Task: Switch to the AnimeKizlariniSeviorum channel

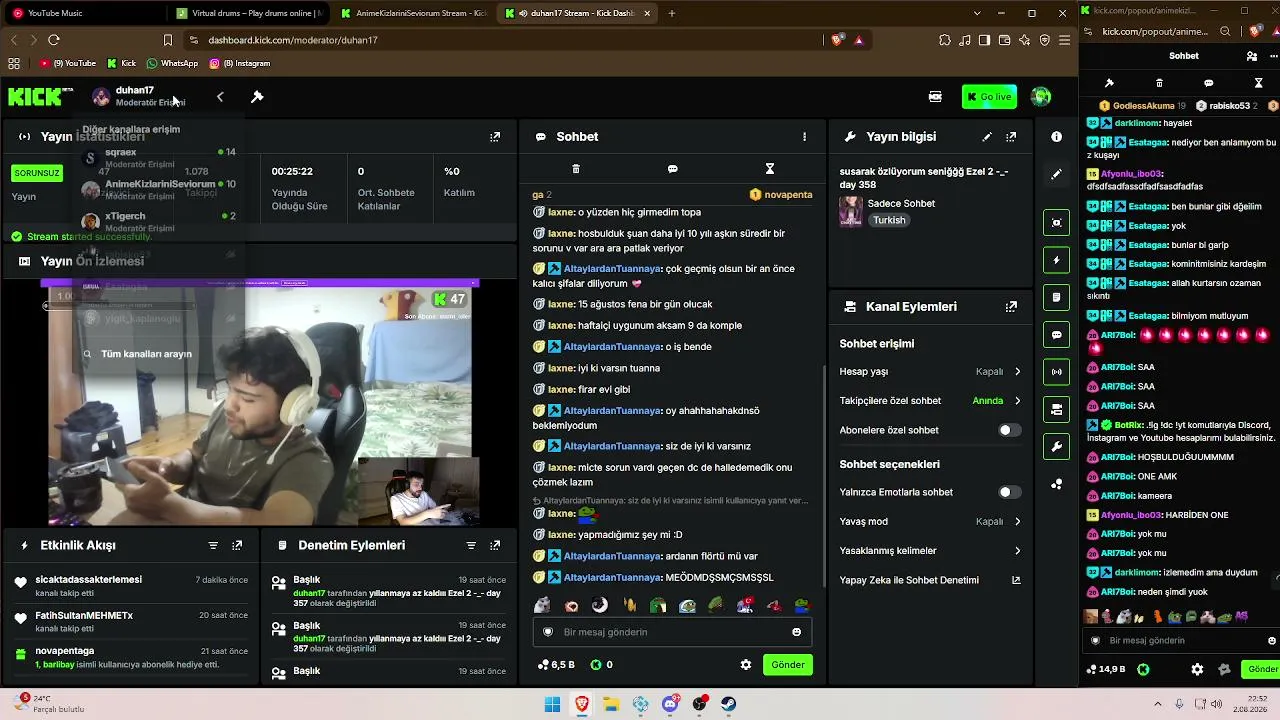Action: click(x=160, y=190)
